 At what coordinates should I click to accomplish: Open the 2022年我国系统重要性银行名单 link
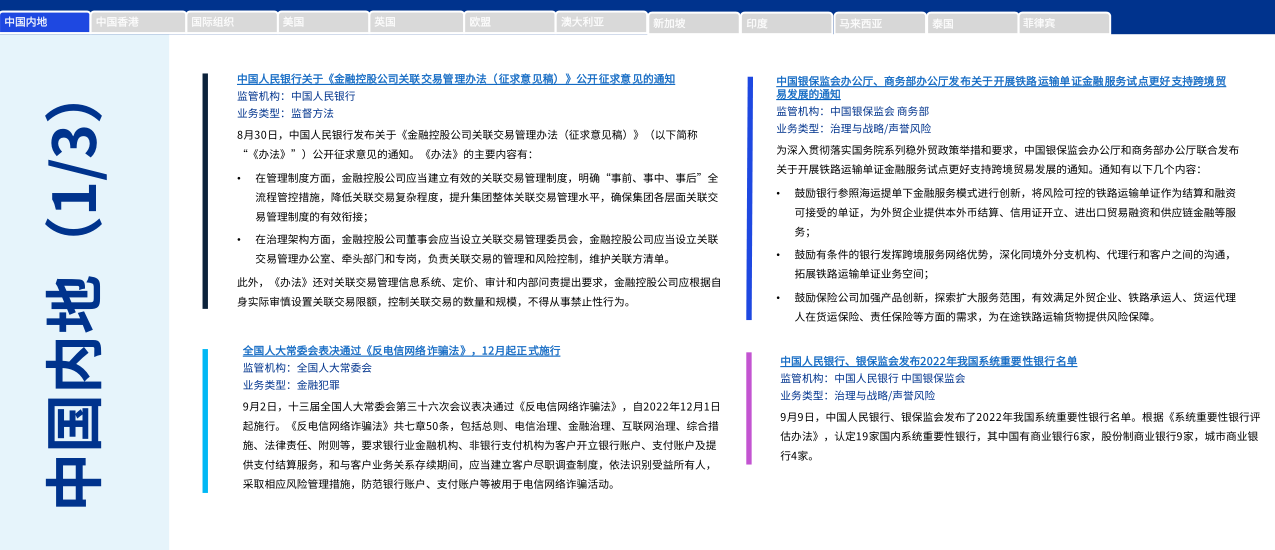(928, 361)
